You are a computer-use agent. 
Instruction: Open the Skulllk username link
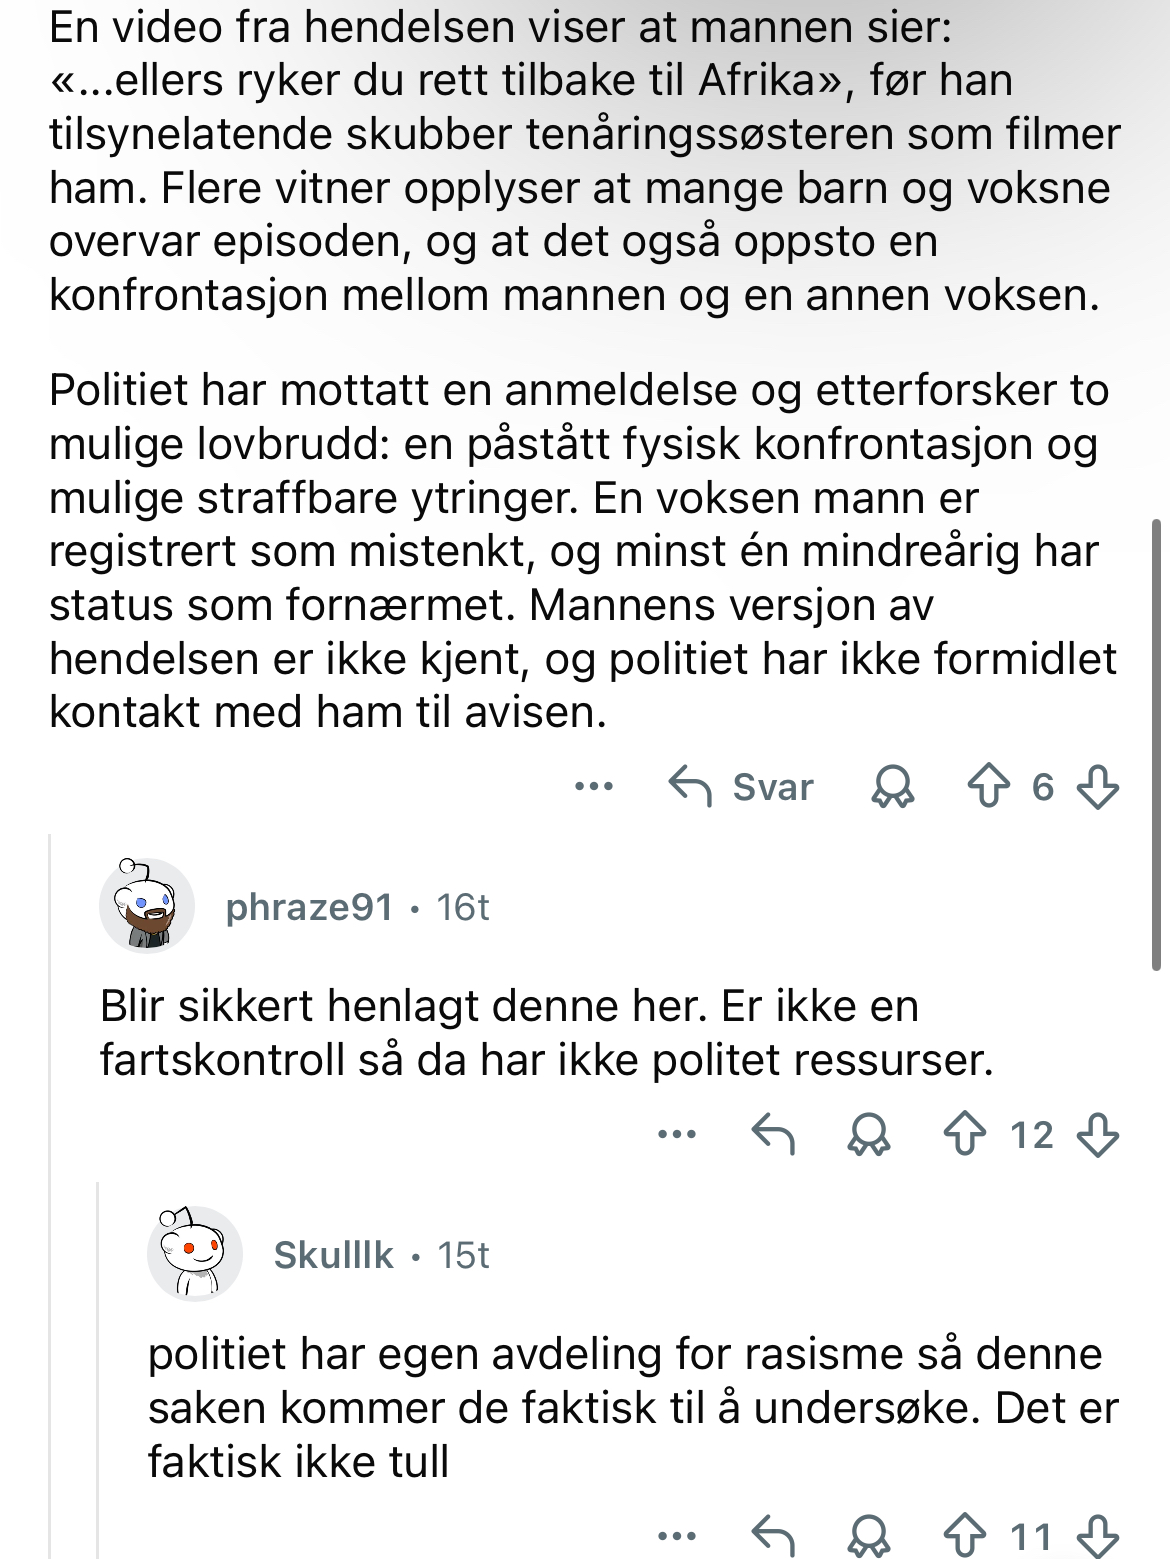tap(334, 1255)
